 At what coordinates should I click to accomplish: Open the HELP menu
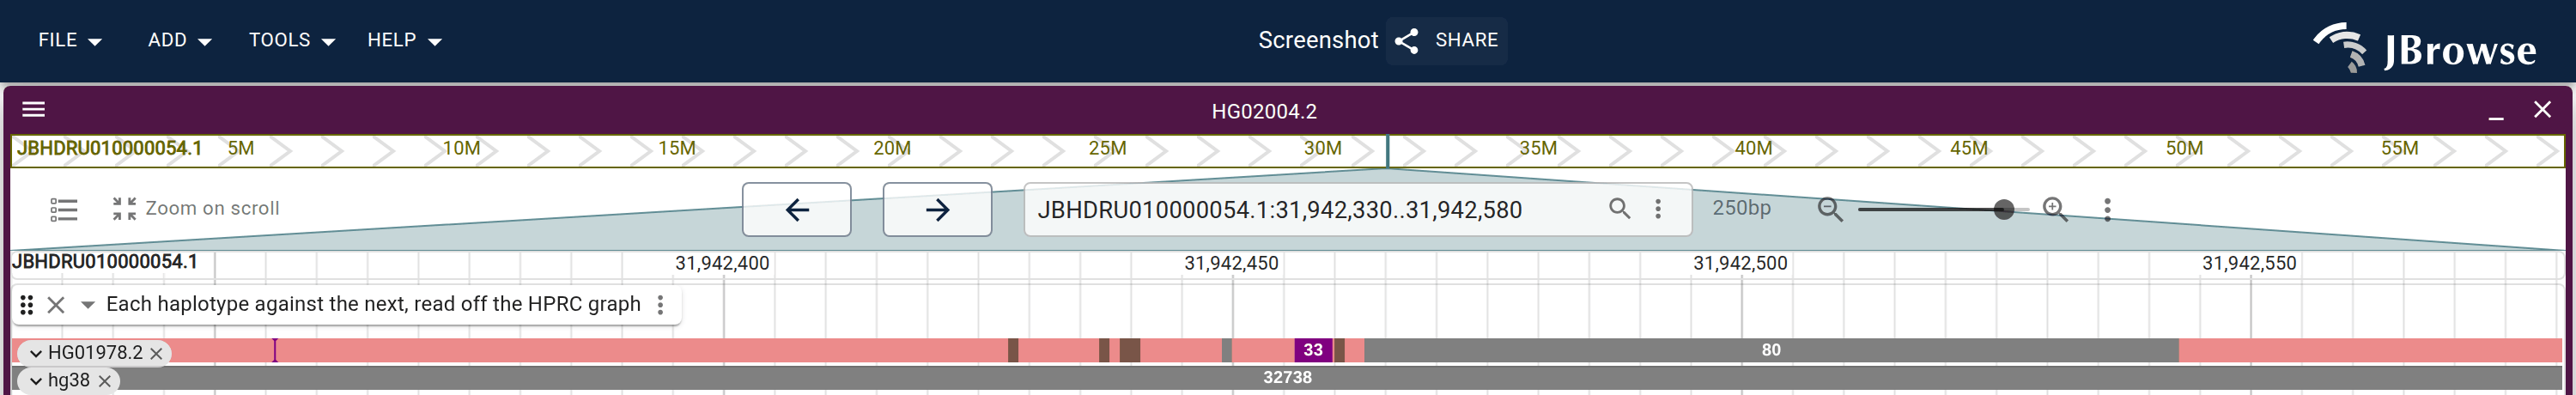[x=404, y=41]
